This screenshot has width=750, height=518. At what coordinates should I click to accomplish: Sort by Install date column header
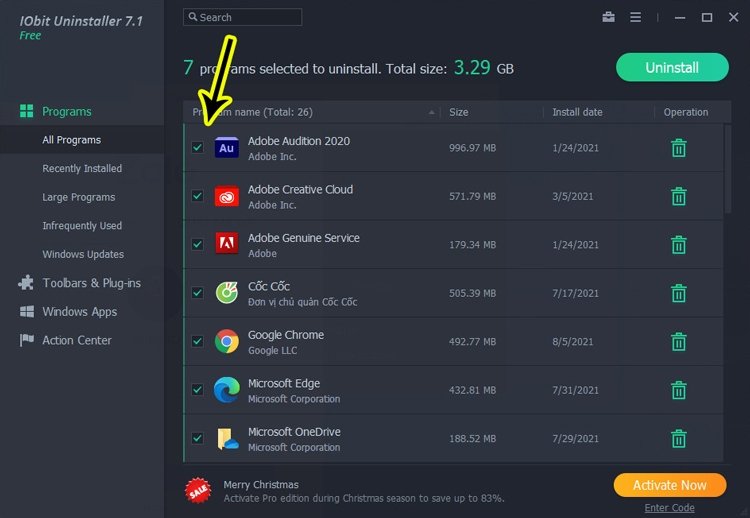click(577, 112)
